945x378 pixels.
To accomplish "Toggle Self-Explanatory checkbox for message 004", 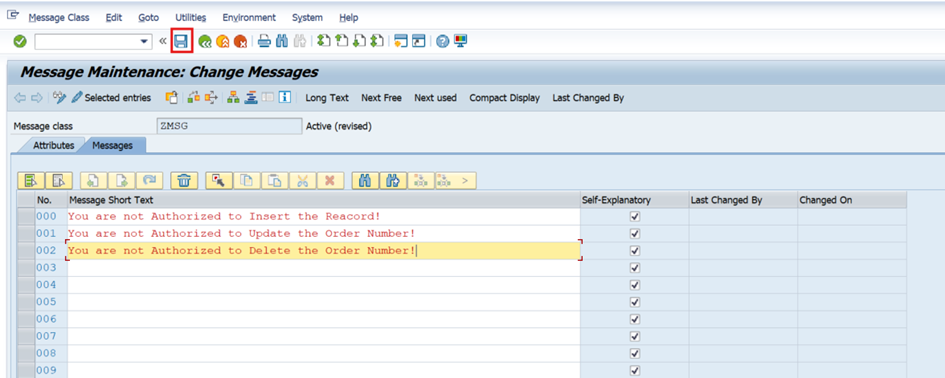I will (x=634, y=285).
